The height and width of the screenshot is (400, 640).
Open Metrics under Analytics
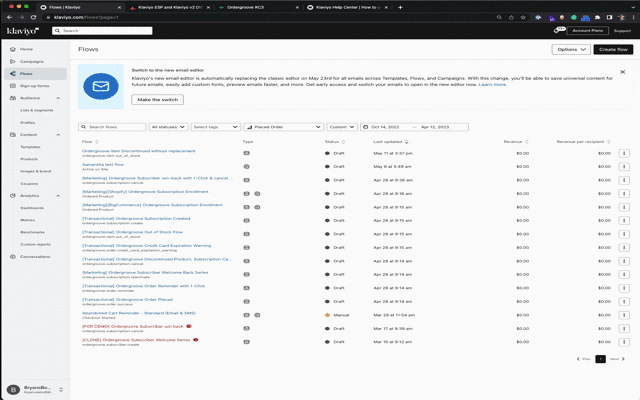[x=27, y=220]
